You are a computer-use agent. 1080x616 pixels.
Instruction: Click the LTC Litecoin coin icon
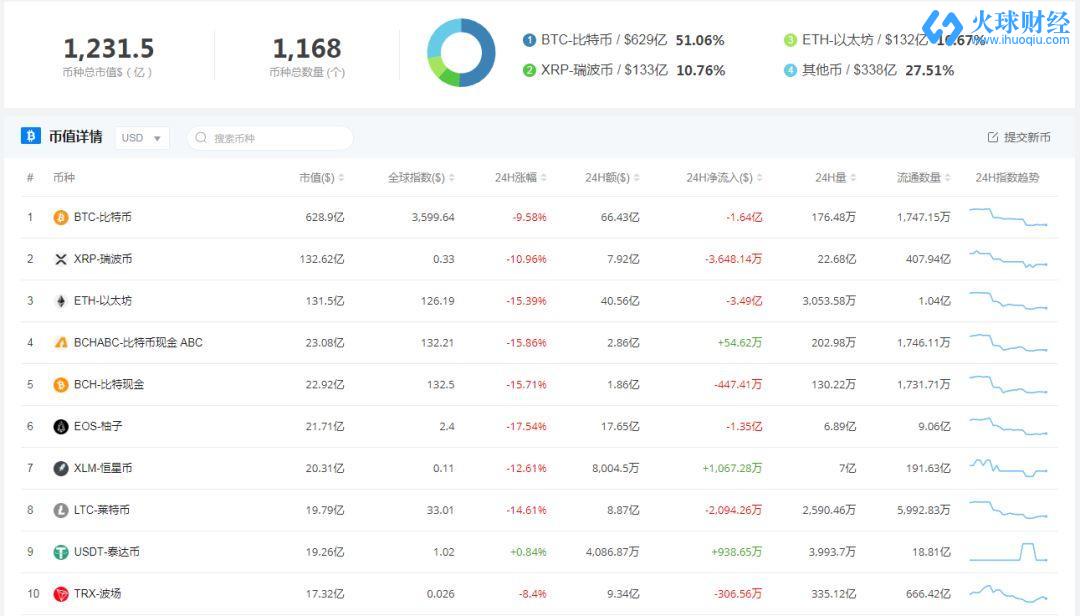coord(61,511)
